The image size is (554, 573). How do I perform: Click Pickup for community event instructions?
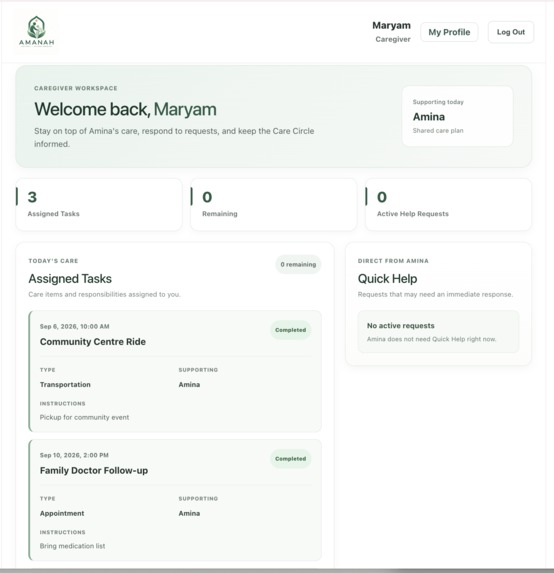click(x=84, y=417)
